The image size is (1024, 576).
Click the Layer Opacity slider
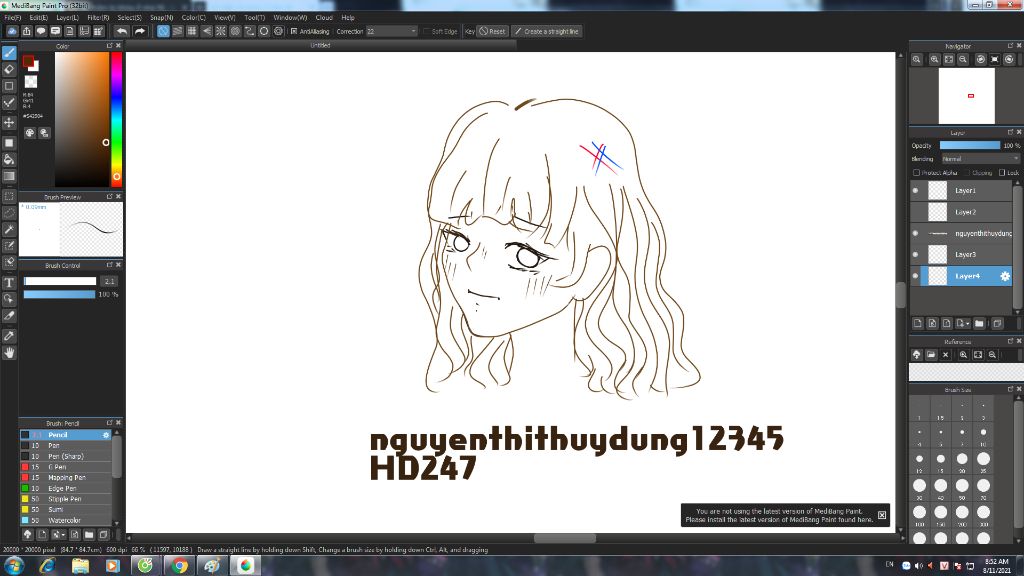[969, 146]
